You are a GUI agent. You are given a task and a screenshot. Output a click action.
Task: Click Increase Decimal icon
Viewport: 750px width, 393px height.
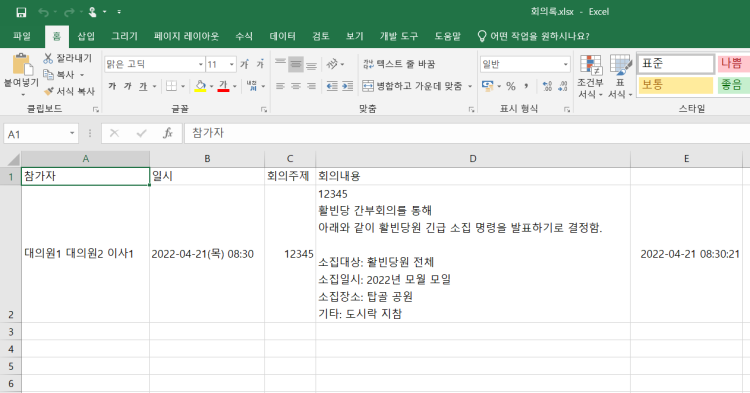pos(547,86)
